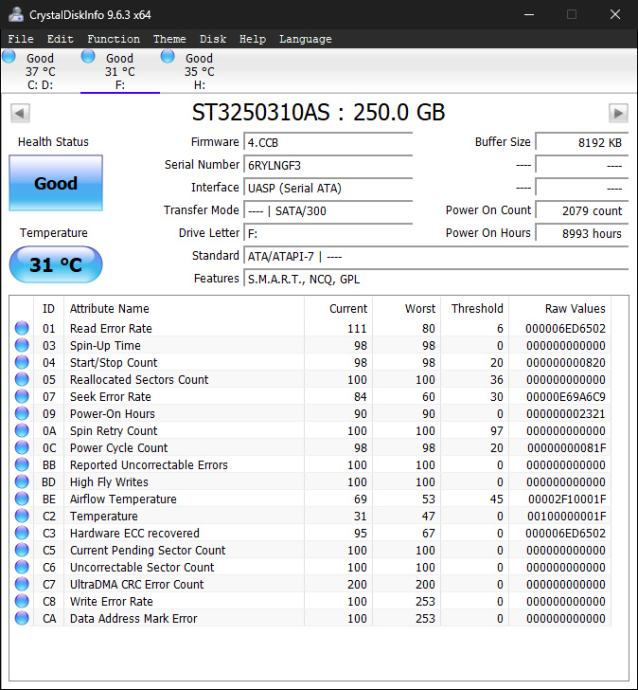
Task: Click the Power On Hours field 8993 hours
Action: point(582,234)
